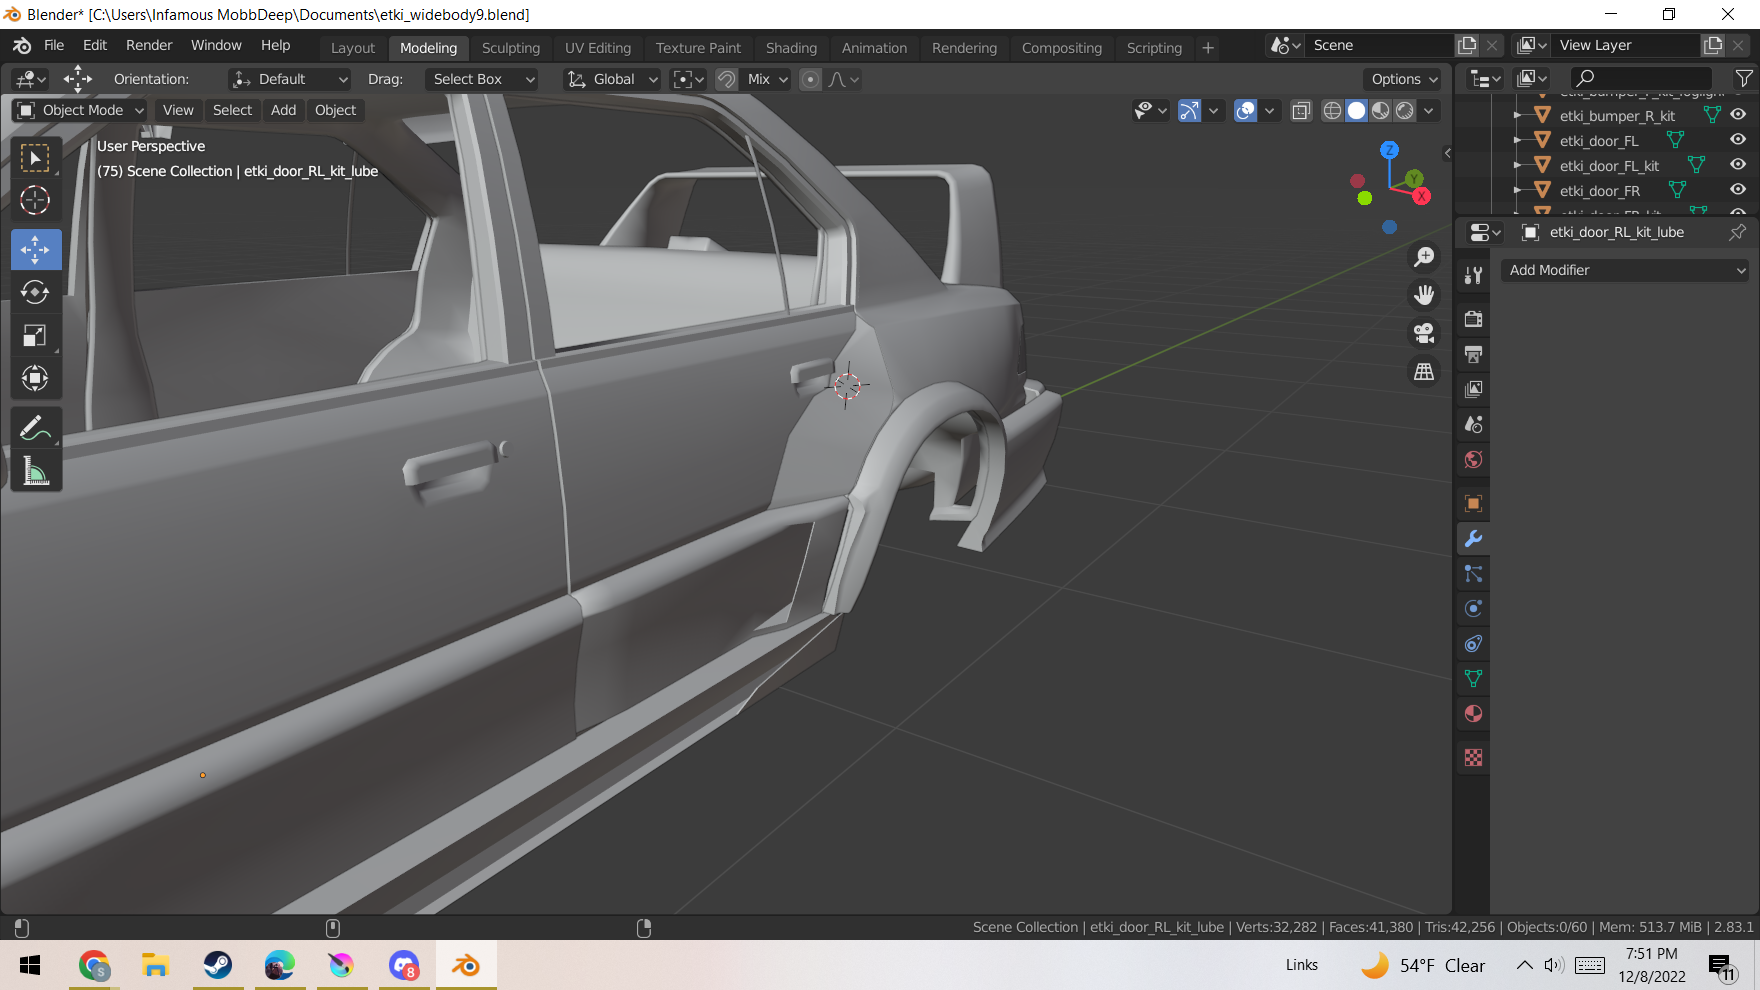Open the Object Mode dropdown
The width and height of the screenshot is (1760, 990).
click(80, 110)
